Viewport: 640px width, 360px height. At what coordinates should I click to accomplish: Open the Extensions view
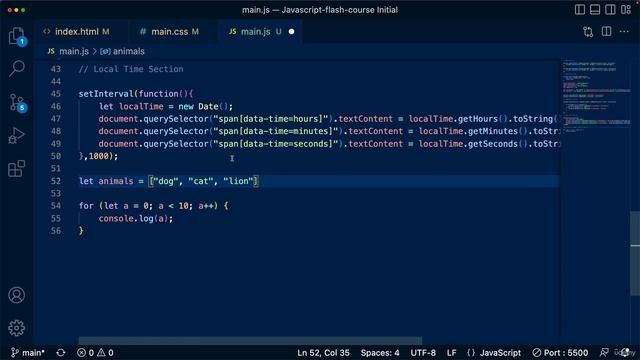tap(17, 169)
